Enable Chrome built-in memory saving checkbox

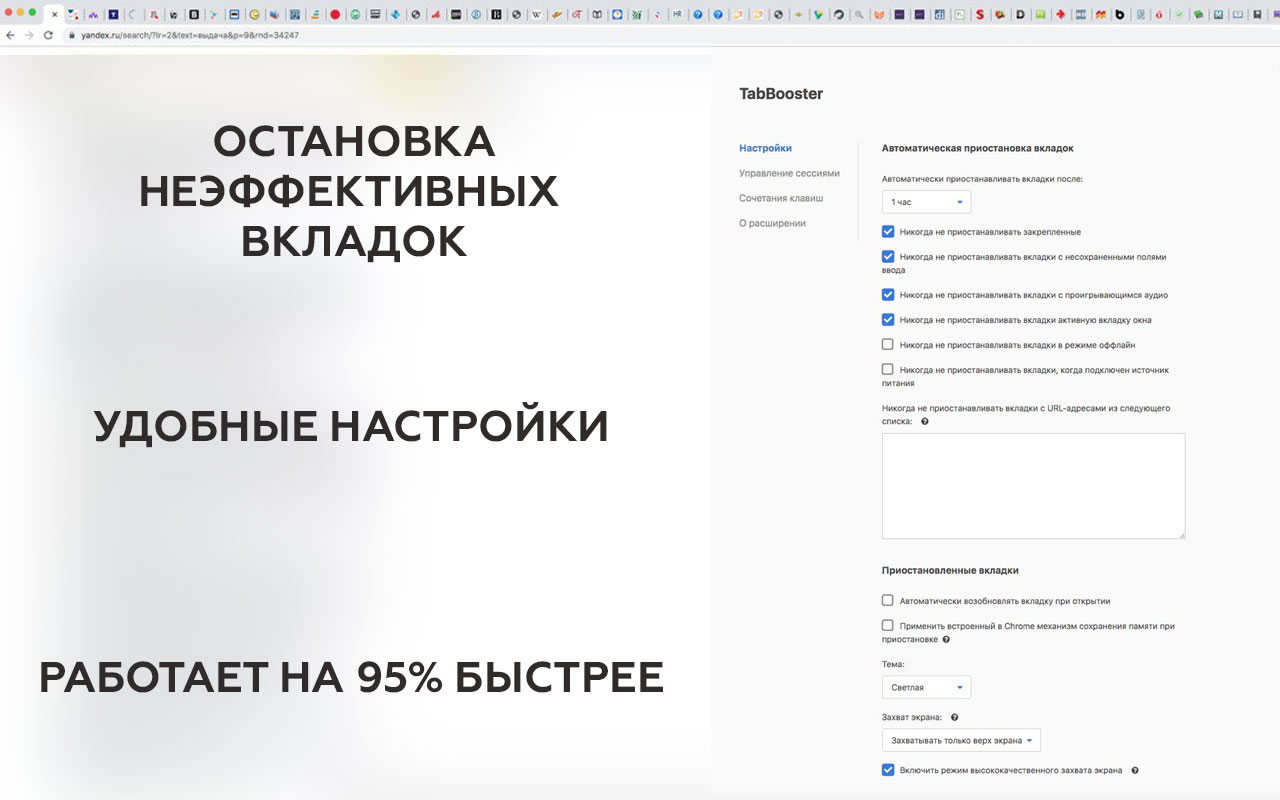888,626
